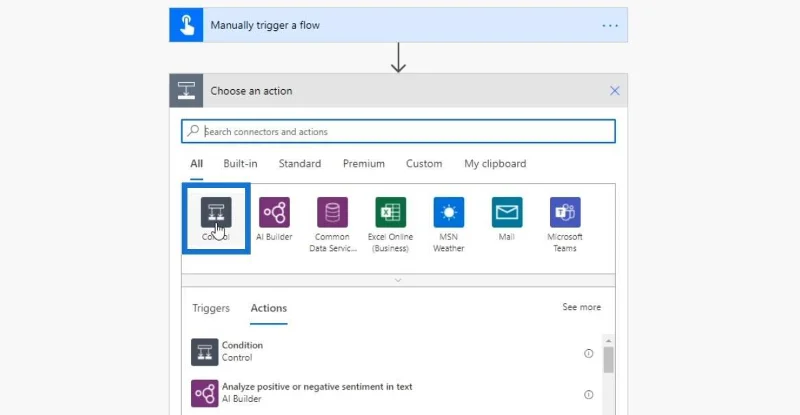Open the My clipboard tab
The image size is (800, 415).
click(x=495, y=164)
